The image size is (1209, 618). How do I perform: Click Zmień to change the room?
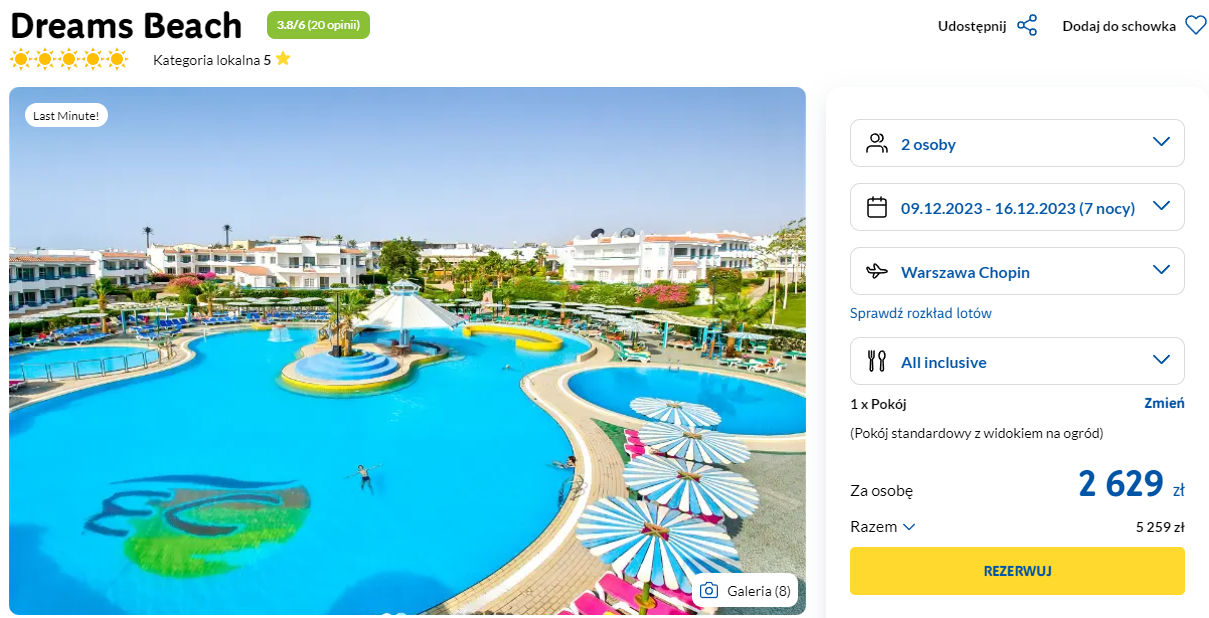click(1164, 403)
